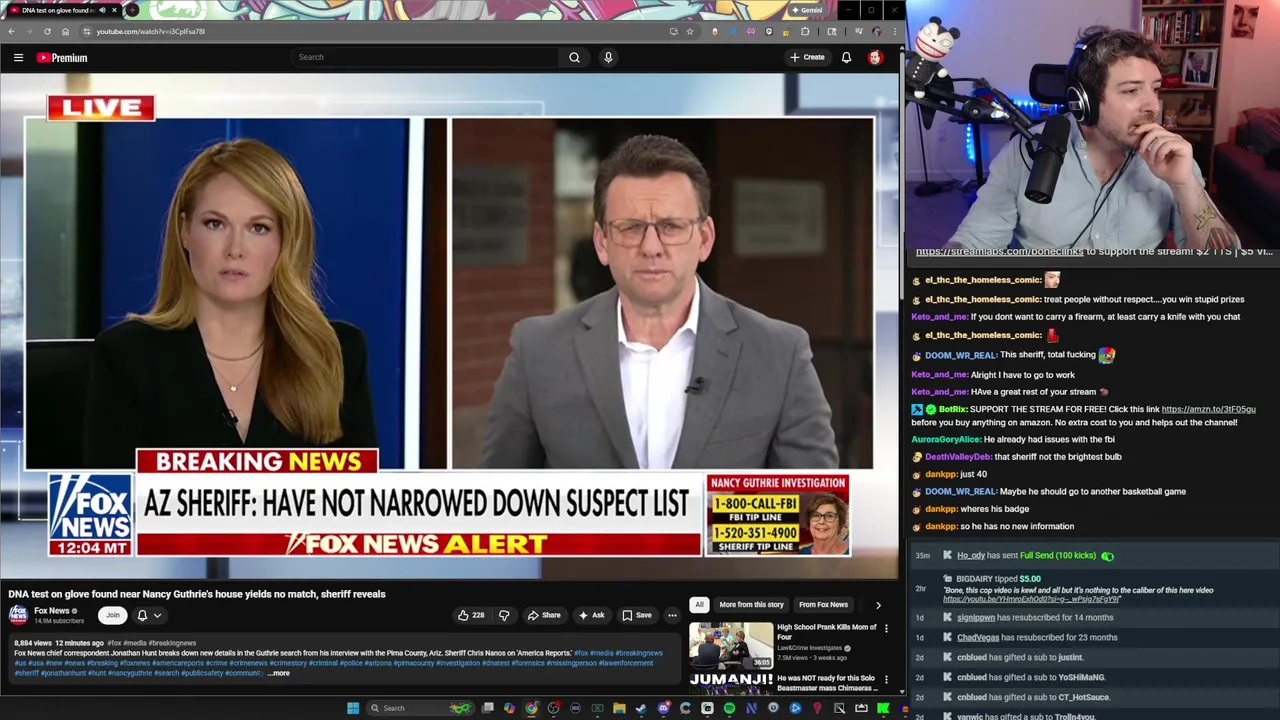Open the YouTube account avatar menu
Viewport: 1280px width, 720px height.
coord(875,57)
